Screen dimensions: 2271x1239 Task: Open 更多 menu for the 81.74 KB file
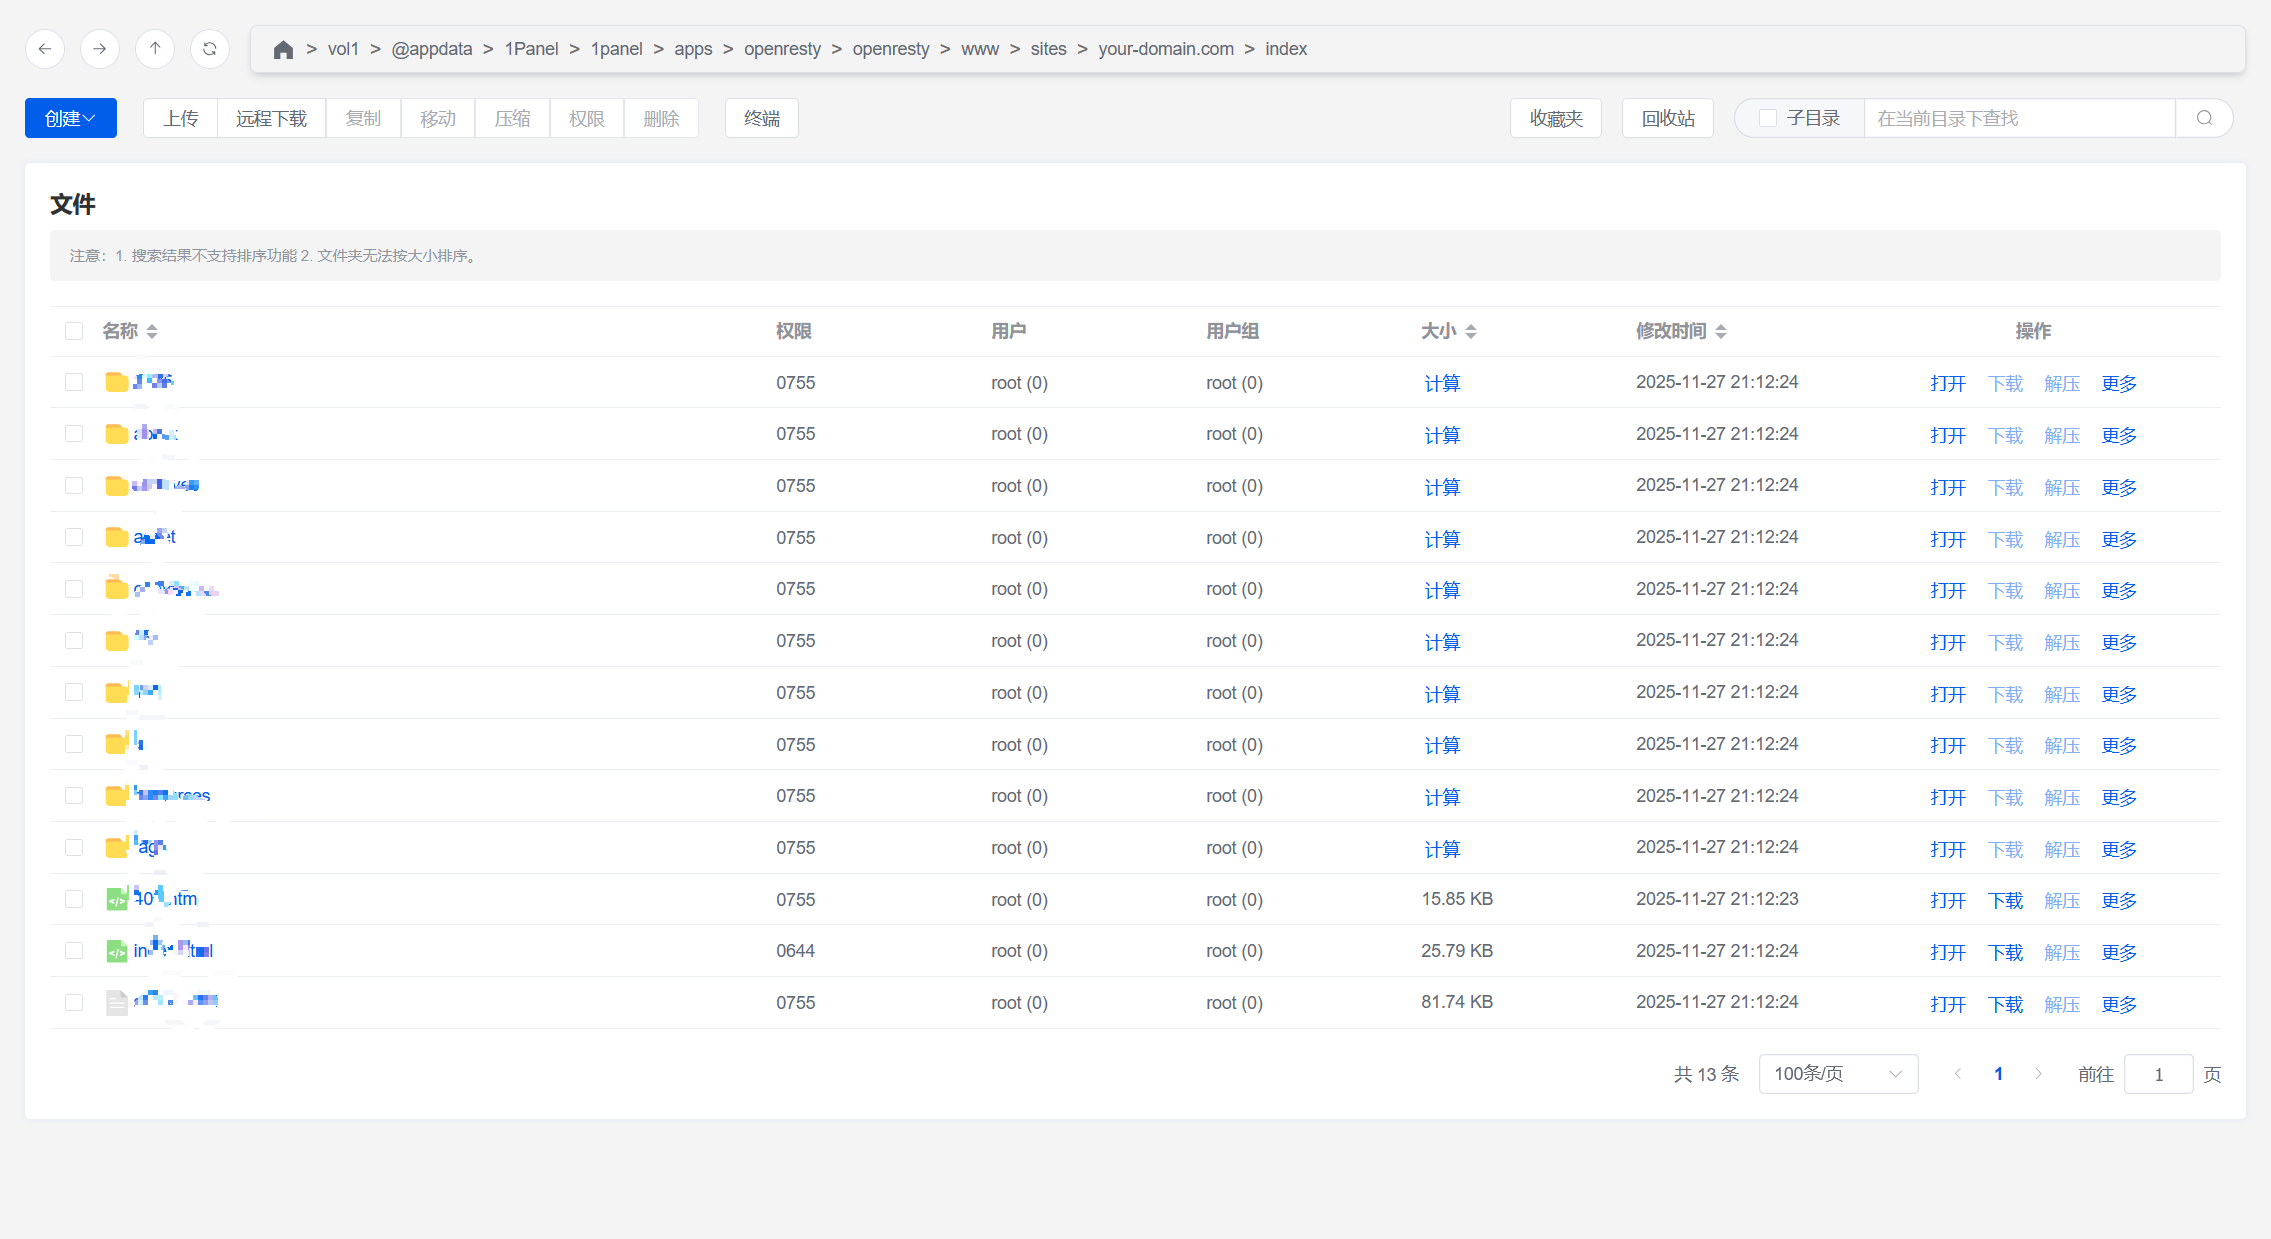point(2119,1004)
